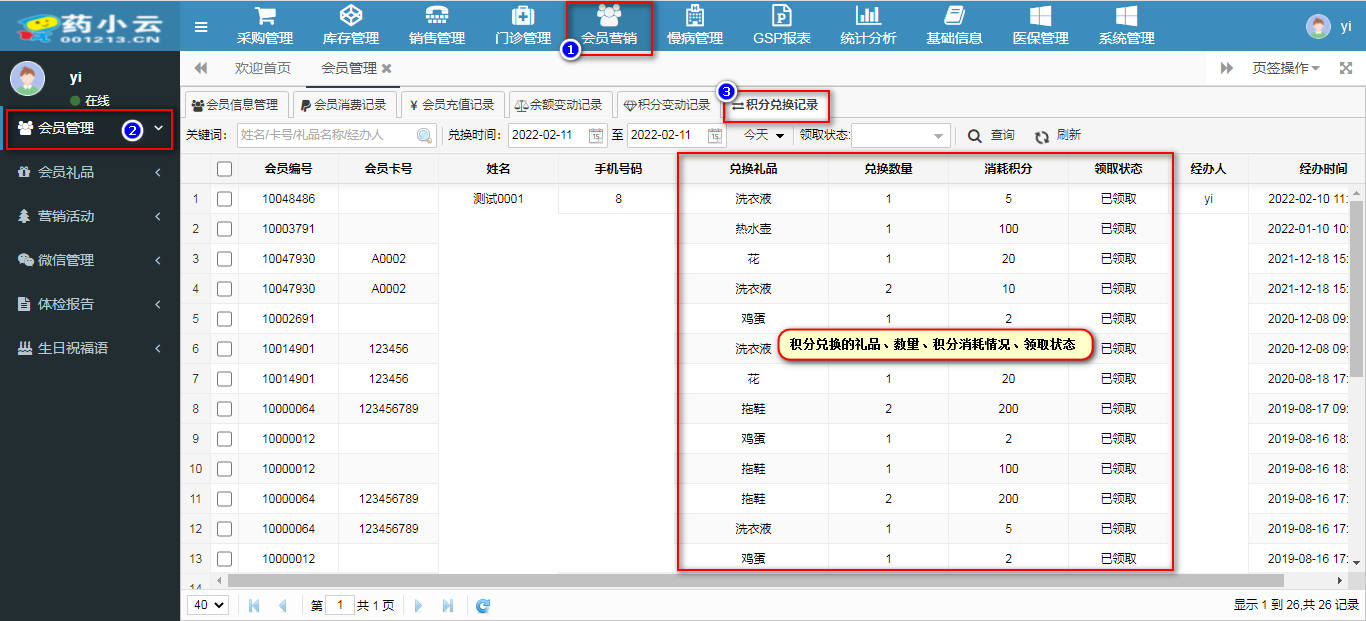Switch to 欢迎首页 tab

pyautogui.click(x=263, y=68)
